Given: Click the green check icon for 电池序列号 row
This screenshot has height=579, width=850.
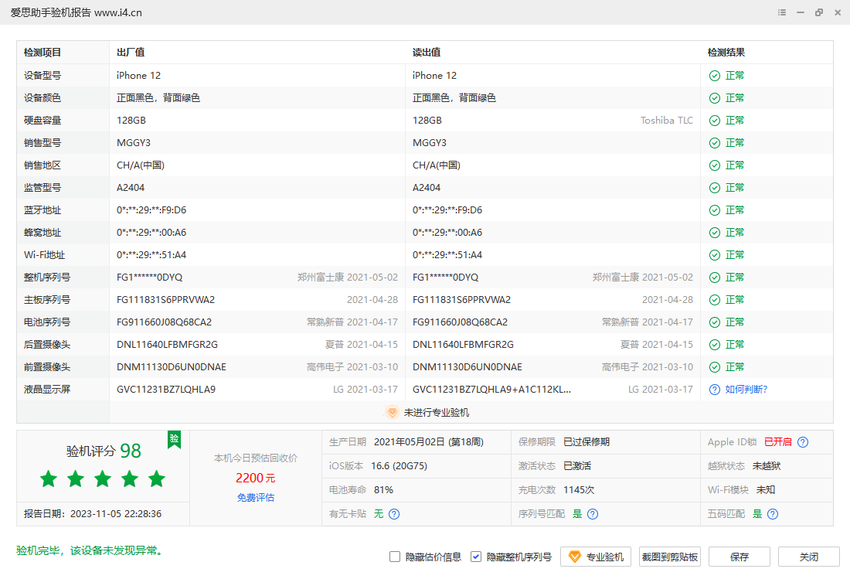Looking at the screenshot, I should 714,323.
